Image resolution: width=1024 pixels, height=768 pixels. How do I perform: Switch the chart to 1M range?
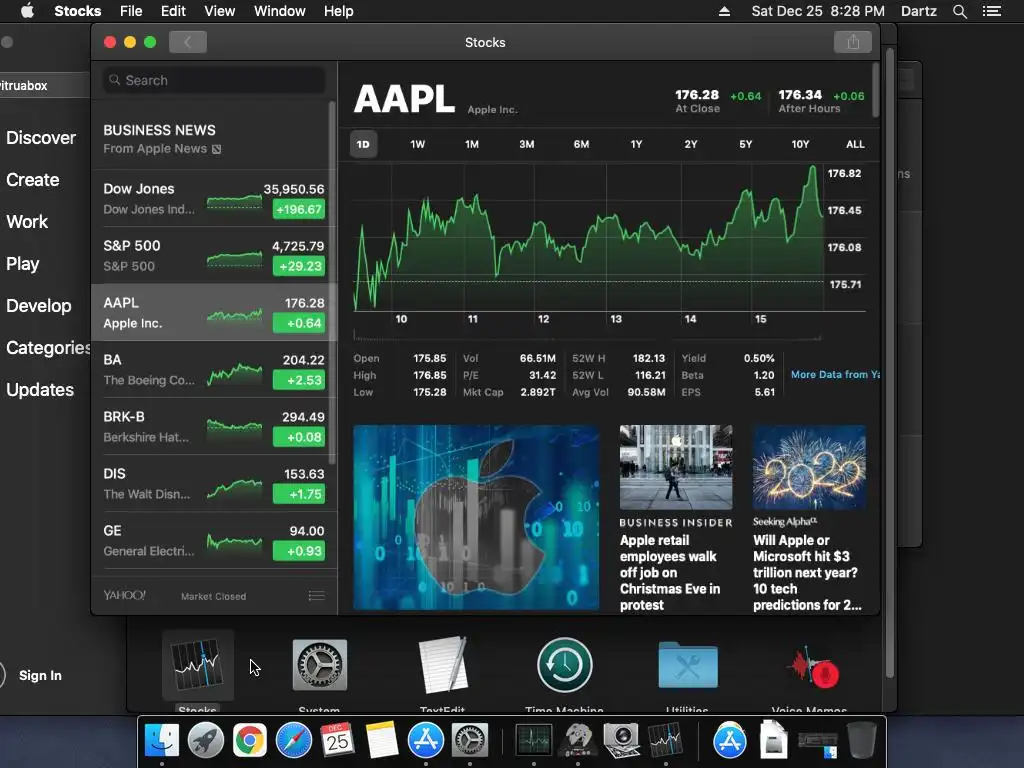[x=472, y=144]
